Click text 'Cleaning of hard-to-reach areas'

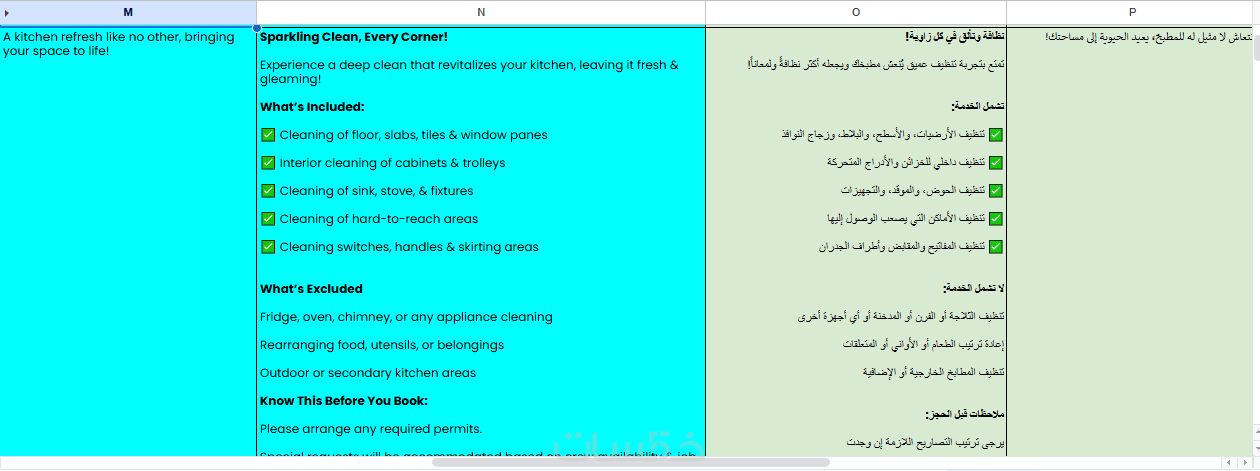click(378, 219)
